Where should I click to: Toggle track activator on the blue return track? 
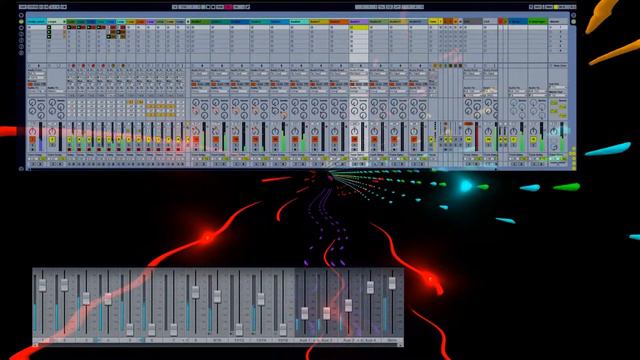(x=513, y=140)
